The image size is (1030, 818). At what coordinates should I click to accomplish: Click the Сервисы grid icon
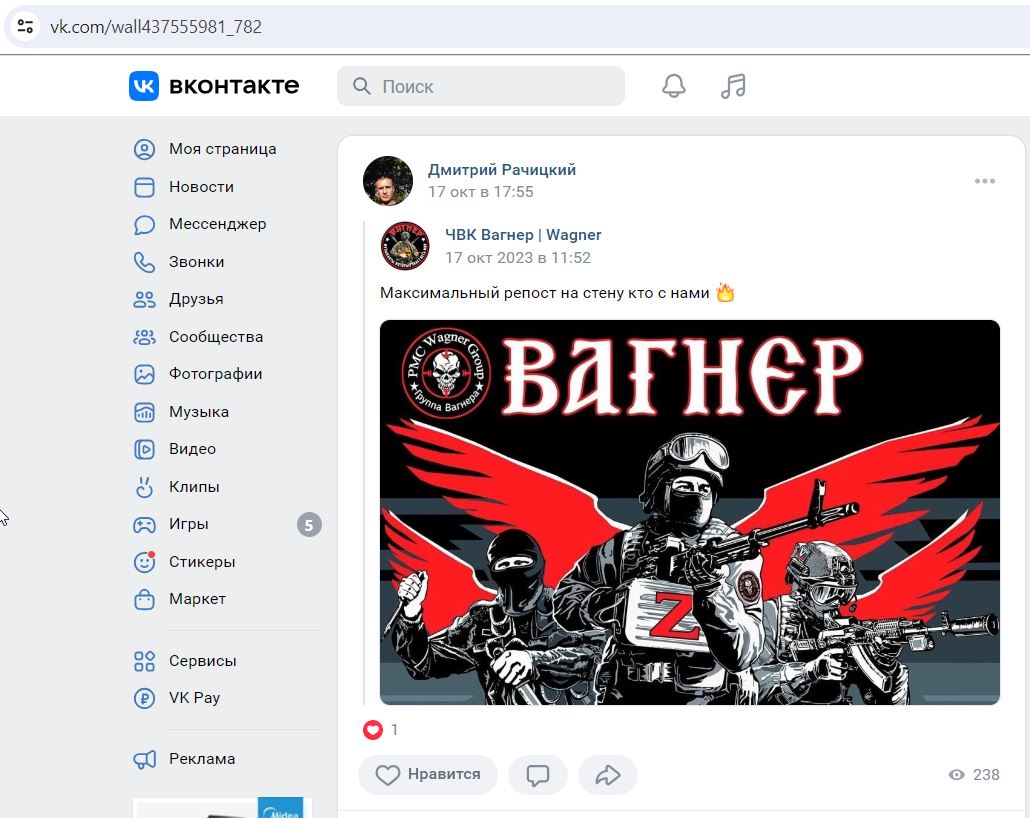tap(145, 661)
